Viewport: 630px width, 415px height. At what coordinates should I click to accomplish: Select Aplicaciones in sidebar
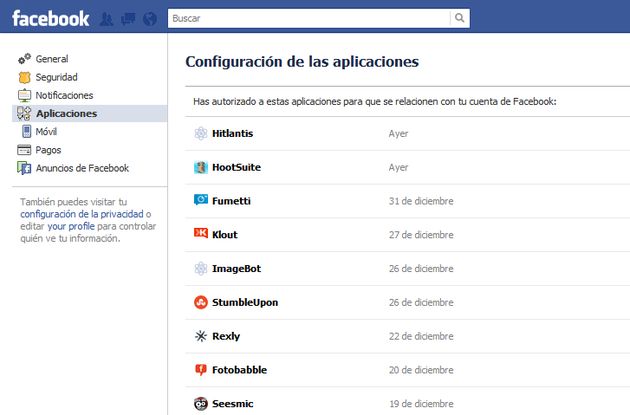click(67, 114)
